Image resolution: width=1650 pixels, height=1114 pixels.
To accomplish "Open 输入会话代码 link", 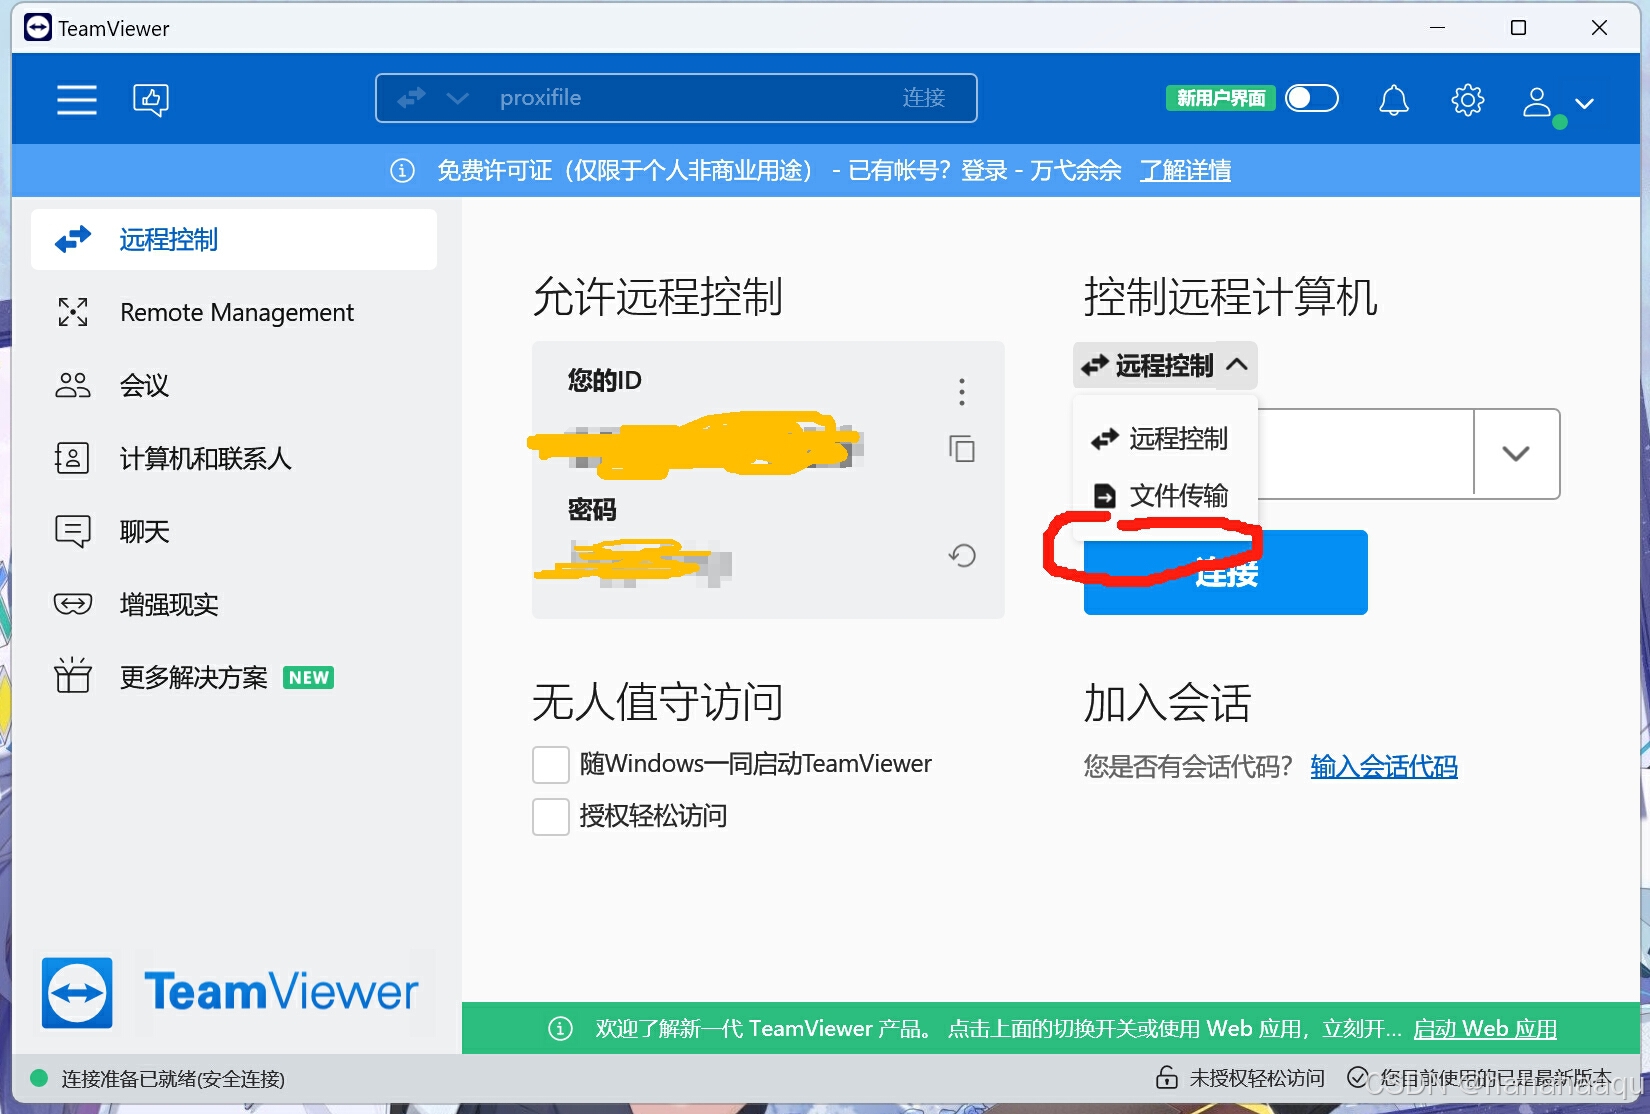I will pos(1384,766).
